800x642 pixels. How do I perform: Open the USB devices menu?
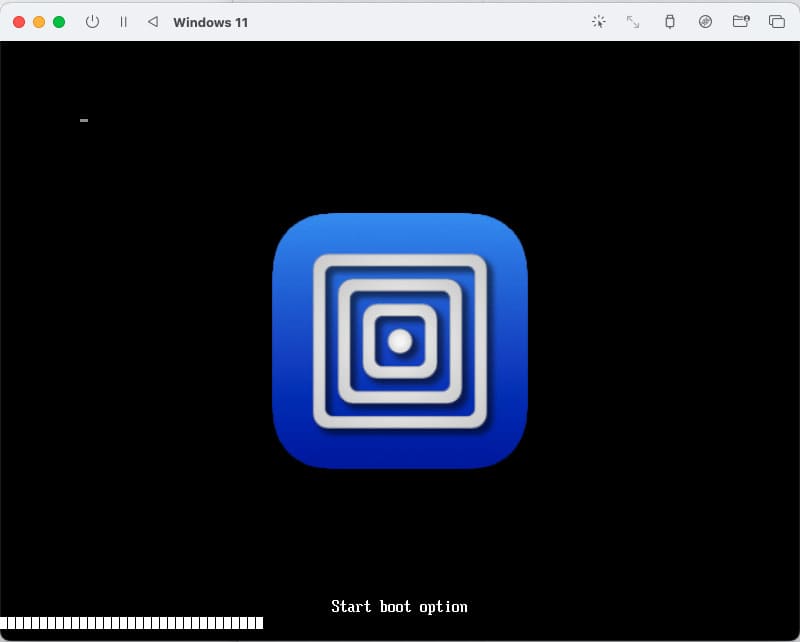[669, 21]
